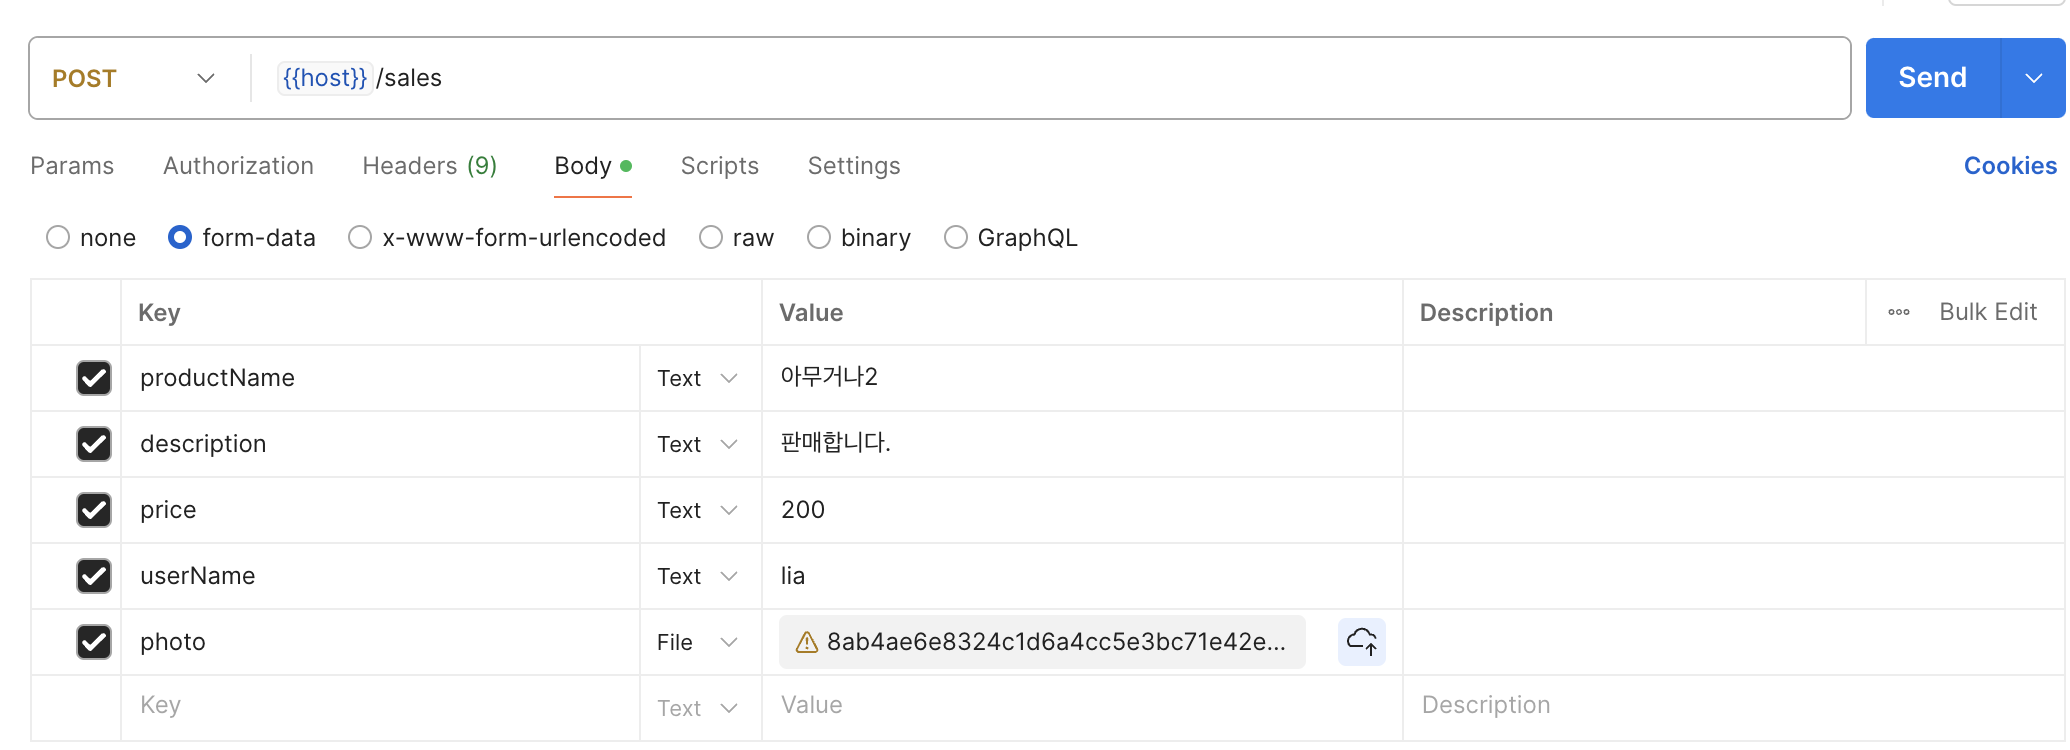2070x750 pixels.
Task: Click the productName key cell
Action: (380, 378)
